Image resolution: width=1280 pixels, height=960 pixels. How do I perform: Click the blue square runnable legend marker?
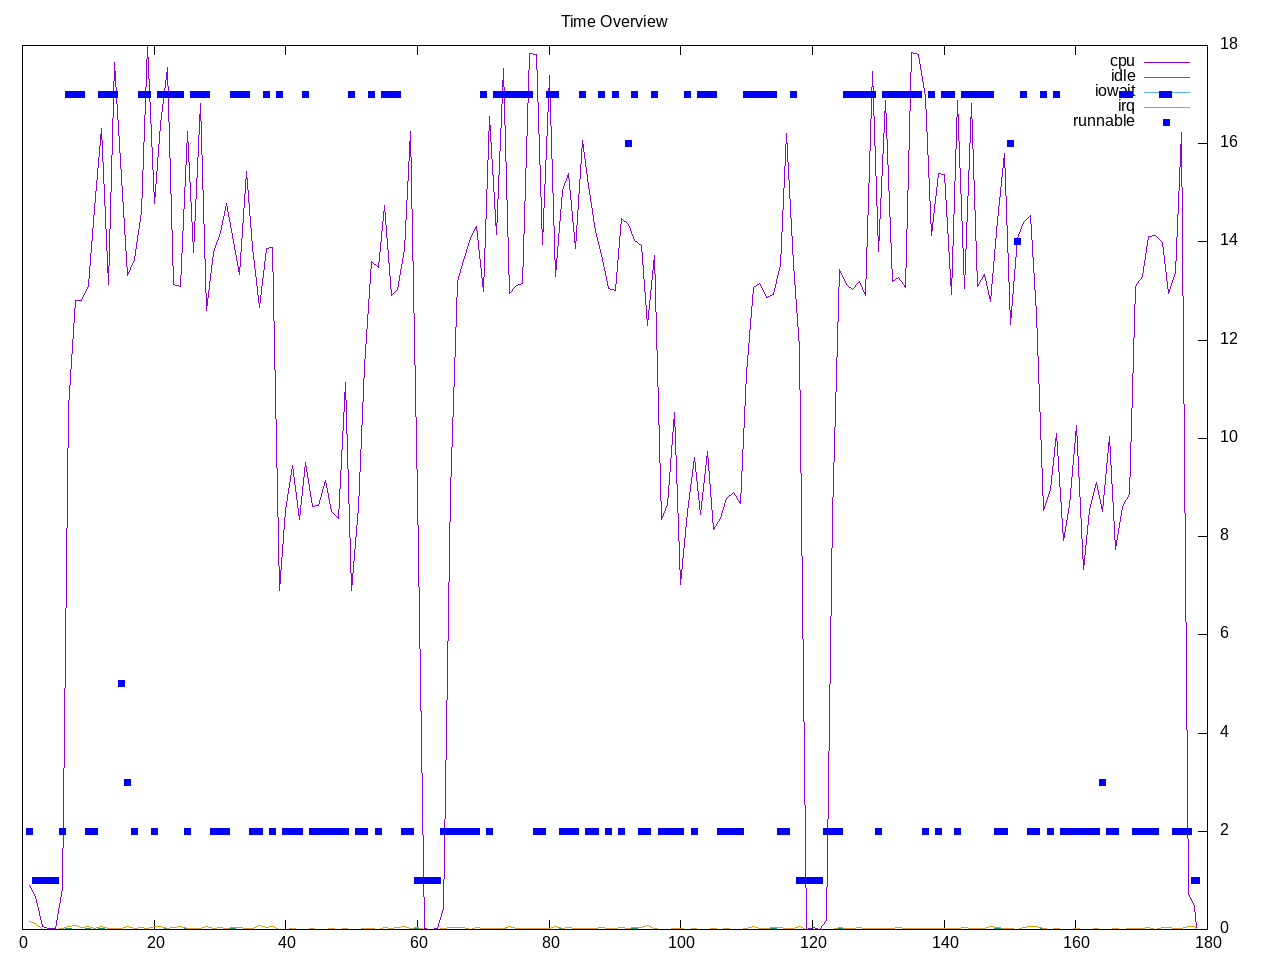1166,122
